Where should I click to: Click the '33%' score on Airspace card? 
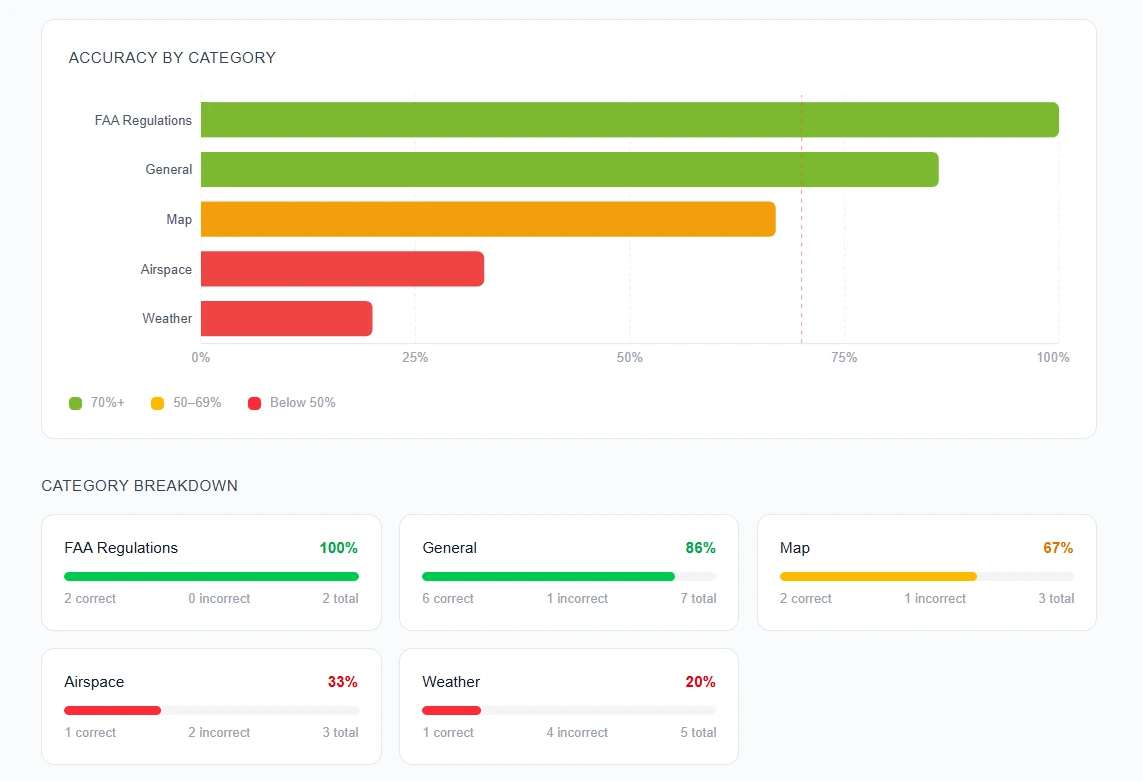point(342,682)
